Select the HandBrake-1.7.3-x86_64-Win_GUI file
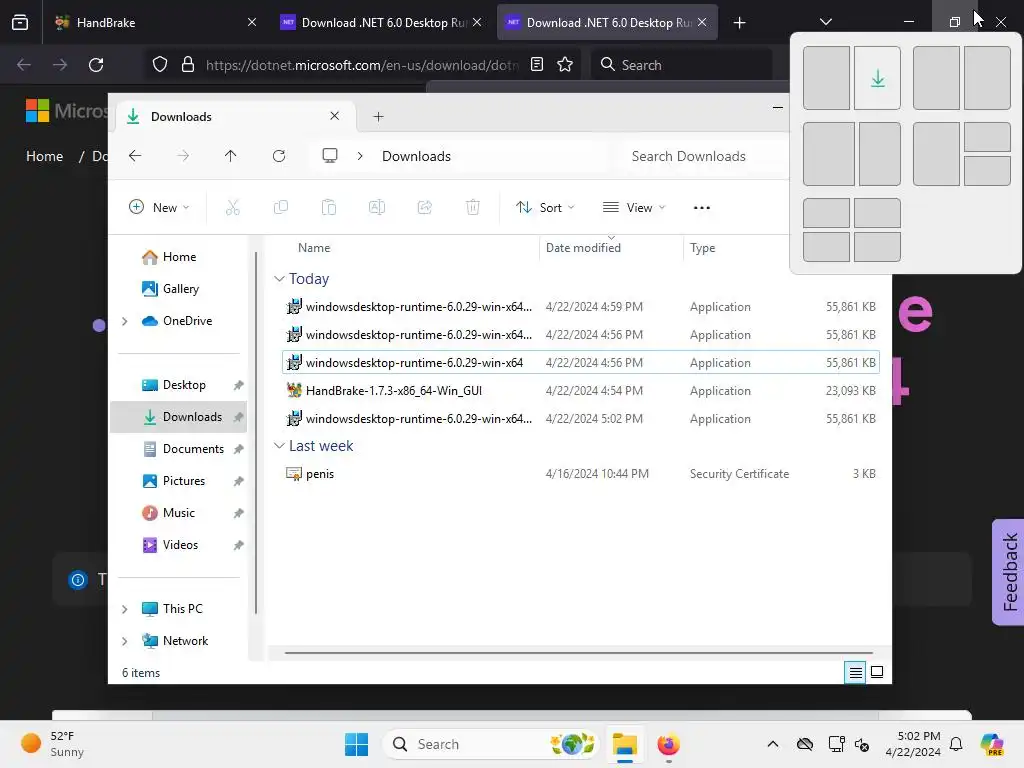This screenshot has width=1024, height=768. (x=581, y=391)
